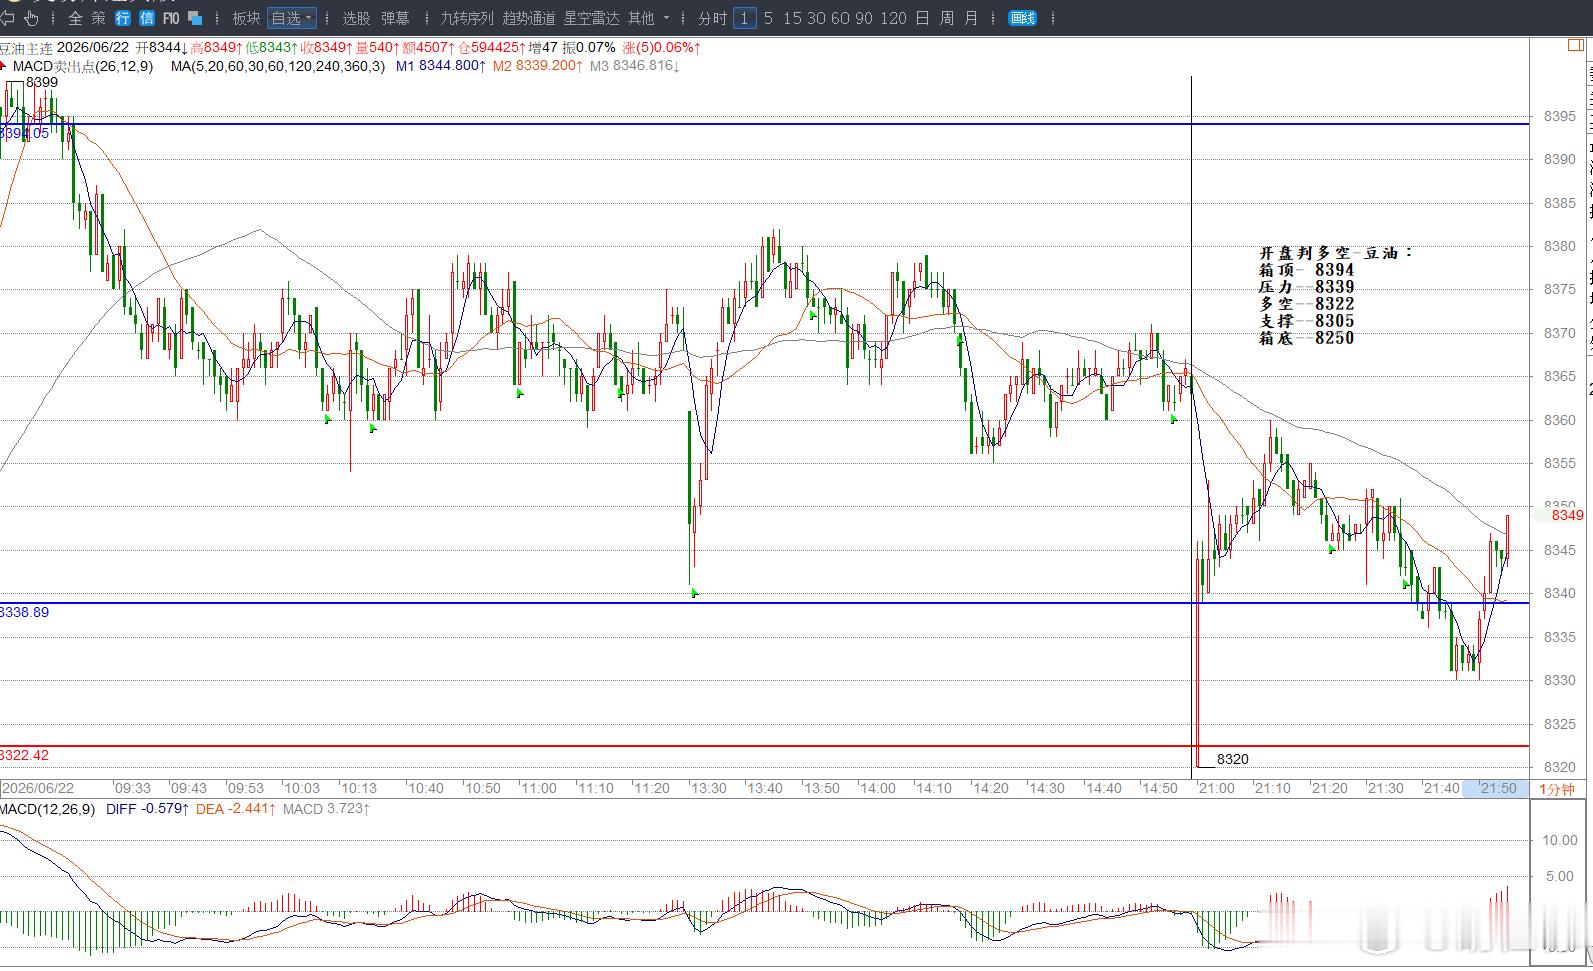Open the 行 (quotes) blue icon

click(x=122, y=18)
